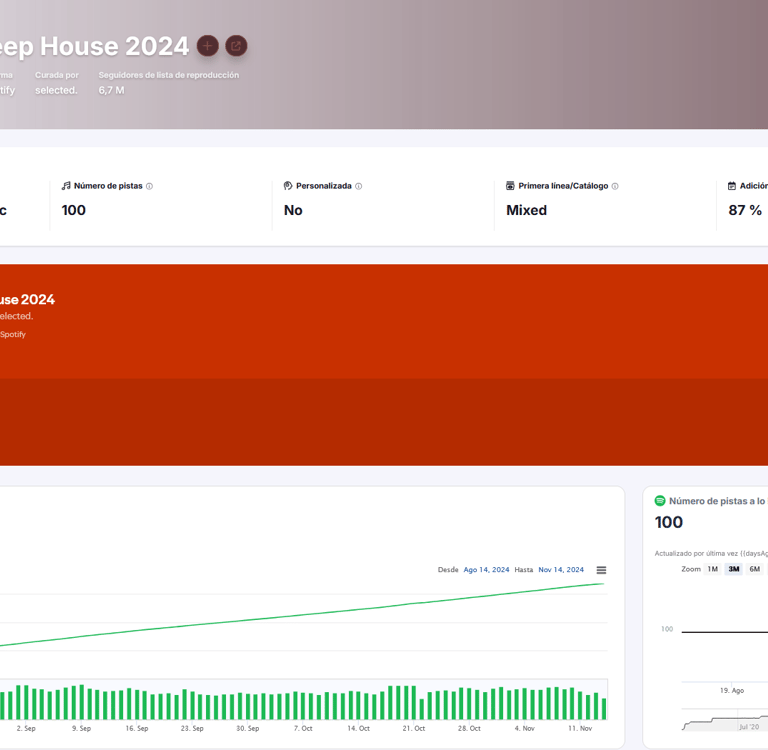This screenshot has height=750, width=768.
Task: Click the '28. Oct' axis label
Action: 469,728
